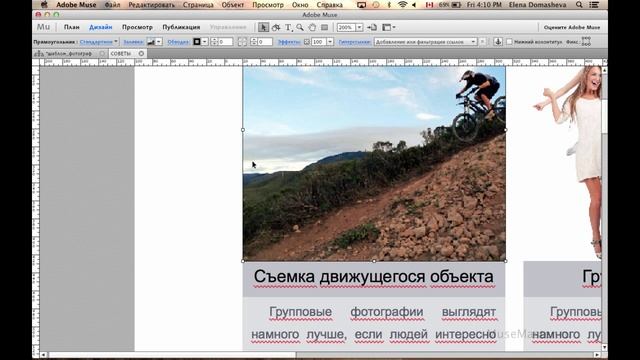The image size is (640, 360).
Task: Select the Crop tool
Action: 276,27
